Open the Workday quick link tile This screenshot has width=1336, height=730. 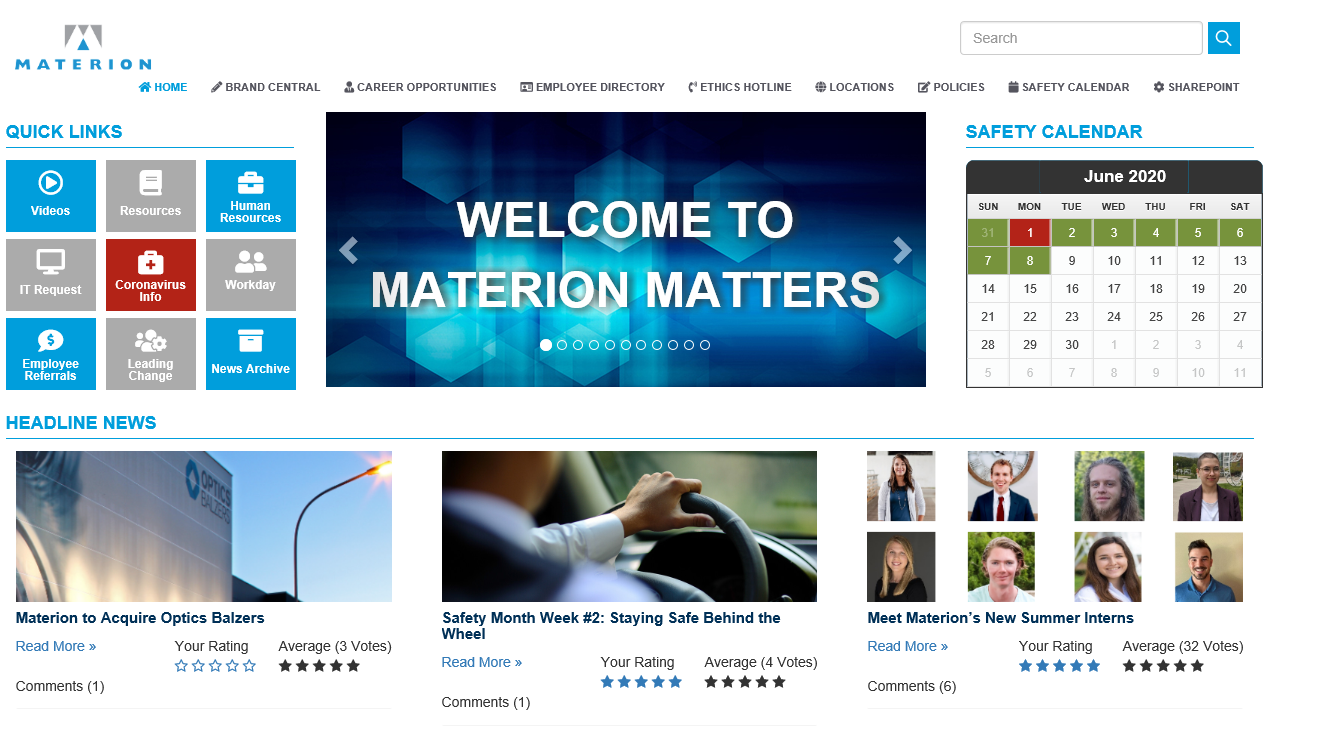point(251,275)
